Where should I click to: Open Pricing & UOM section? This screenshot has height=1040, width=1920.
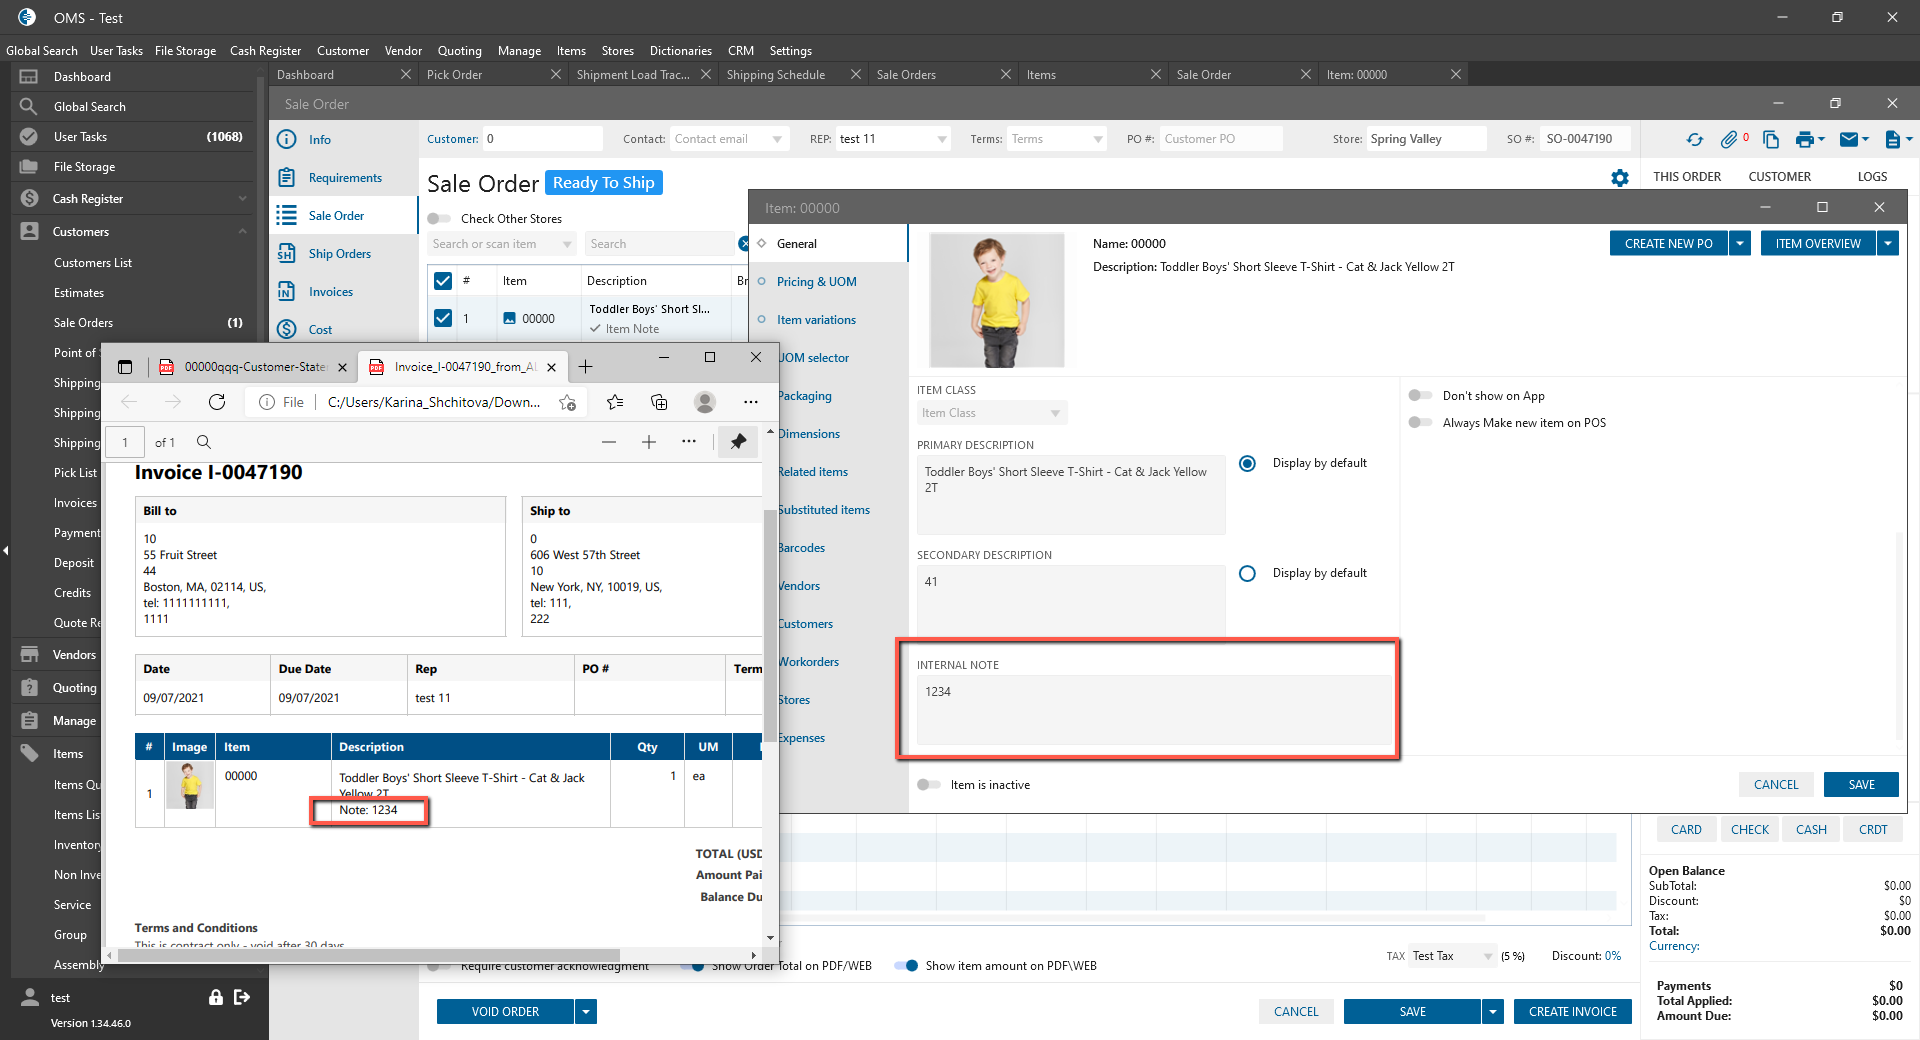[816, 282]
